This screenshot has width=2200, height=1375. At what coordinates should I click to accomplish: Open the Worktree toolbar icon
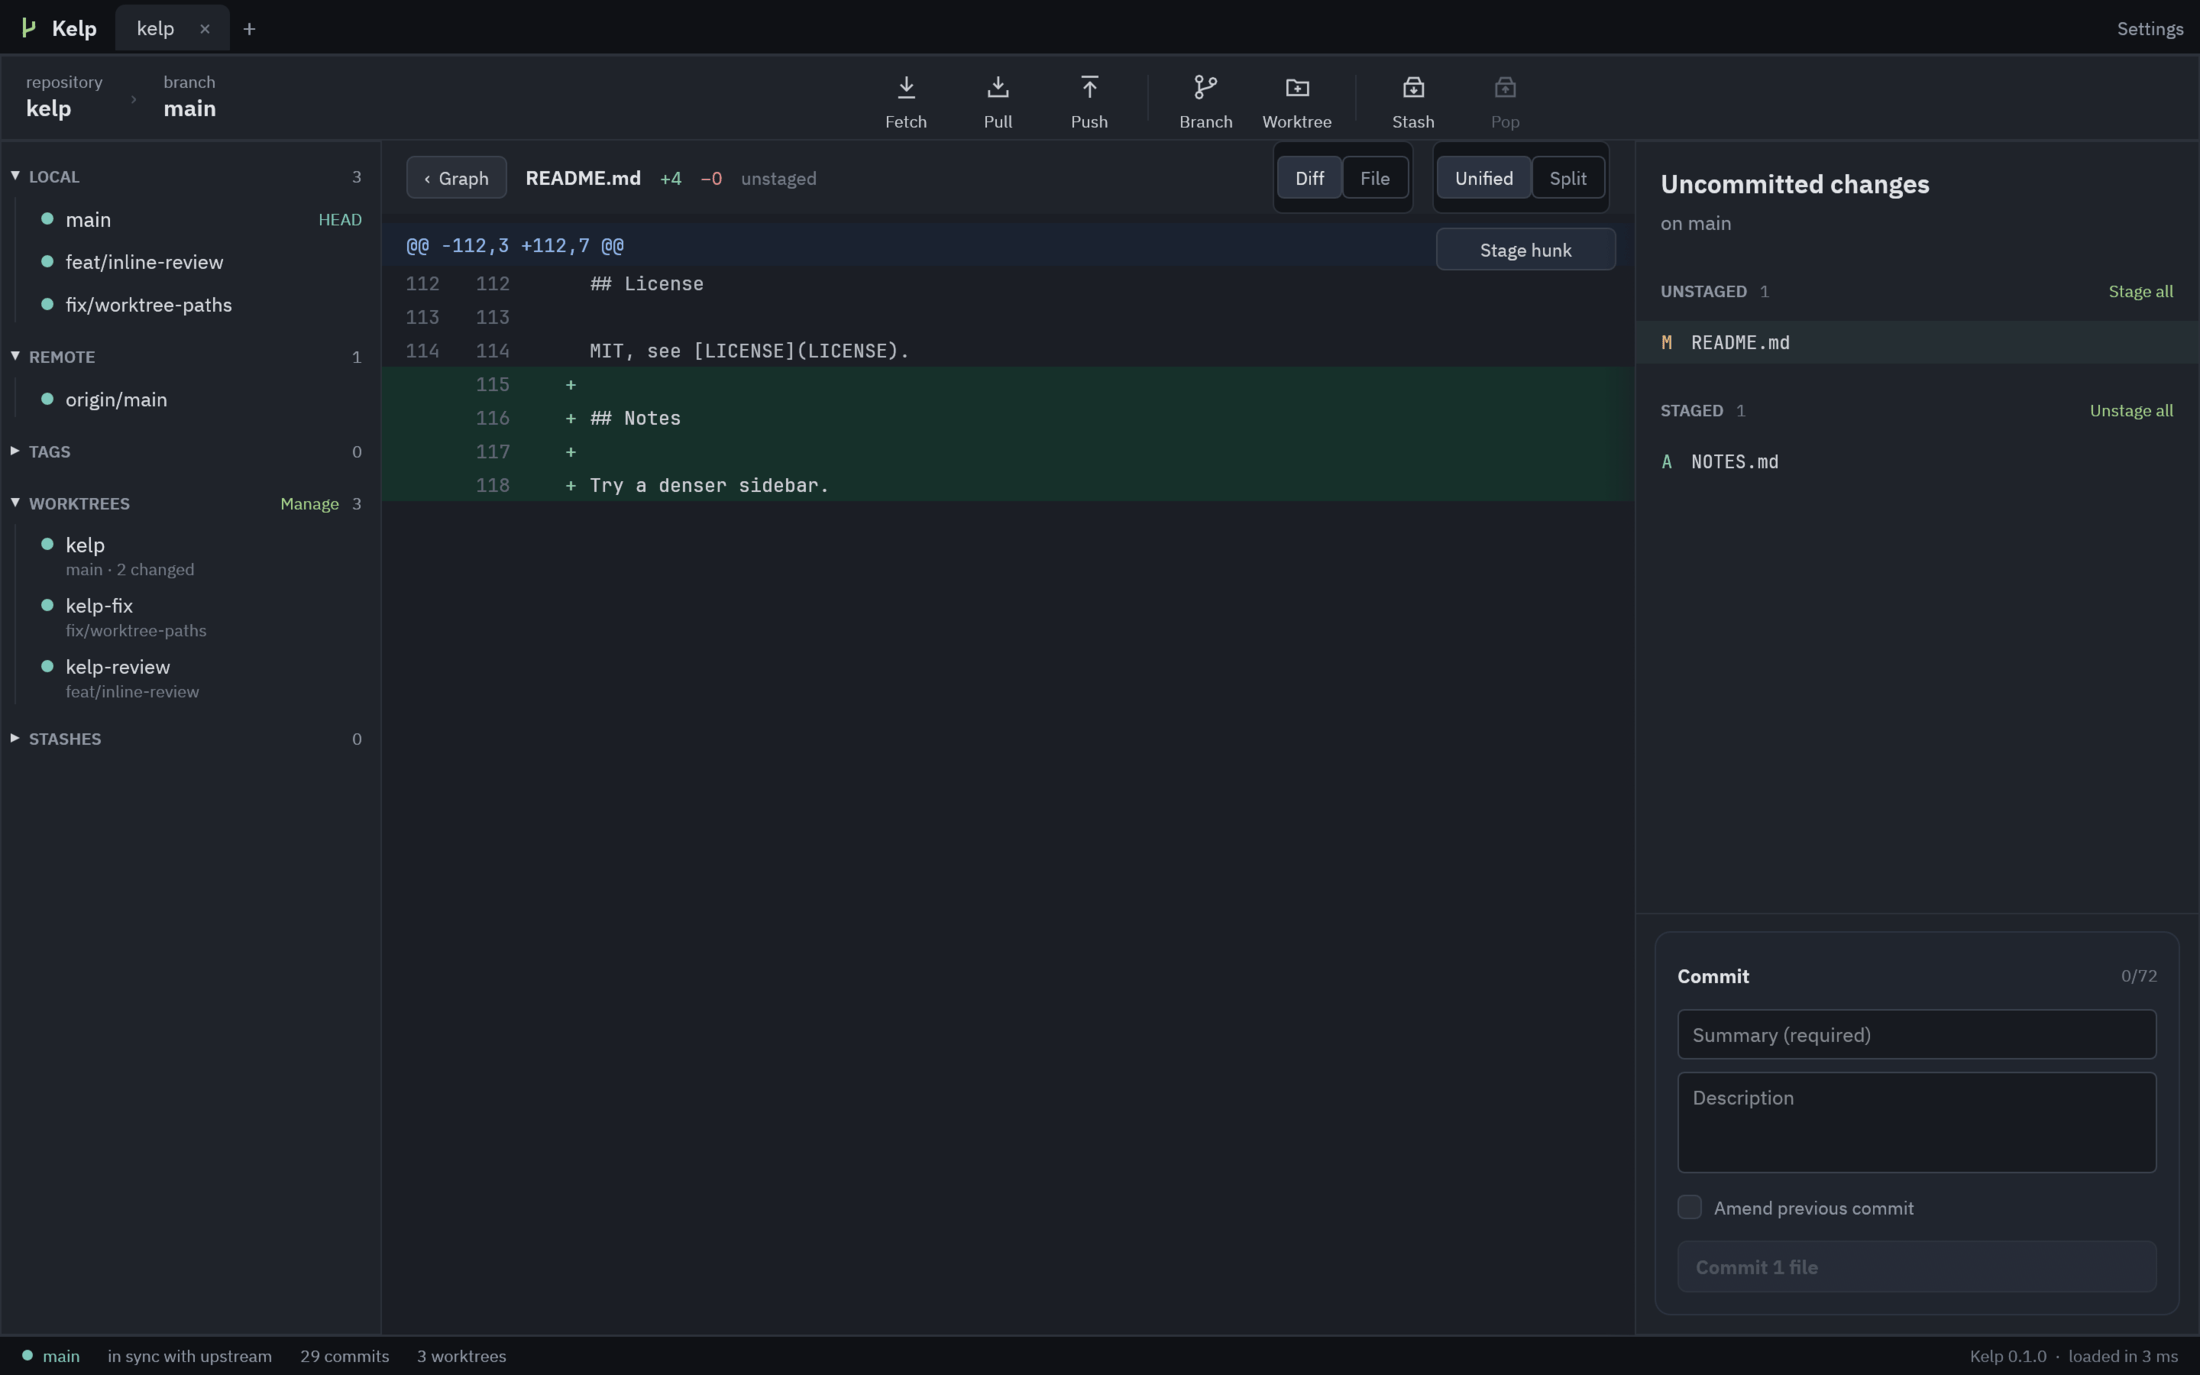point(1297,88)
